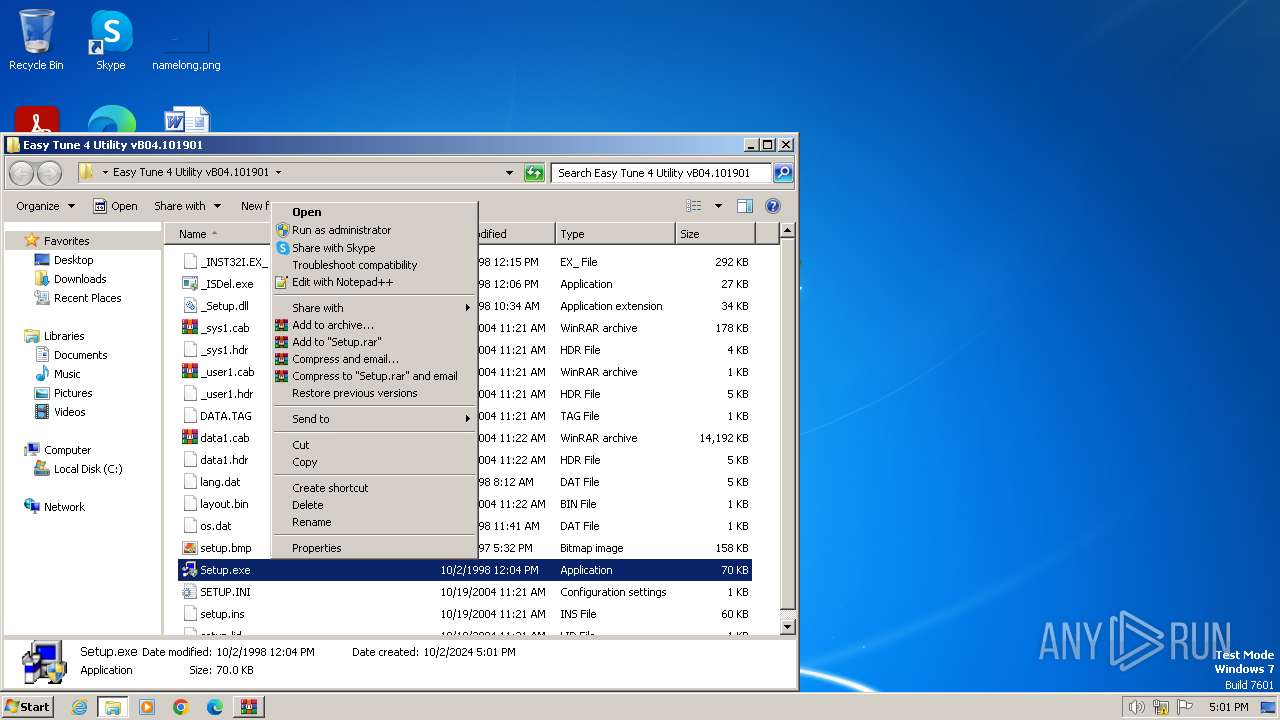Open Windows Media Player from taskbar
This screenshot has width=1280, height=720.
tap(147, 707)
